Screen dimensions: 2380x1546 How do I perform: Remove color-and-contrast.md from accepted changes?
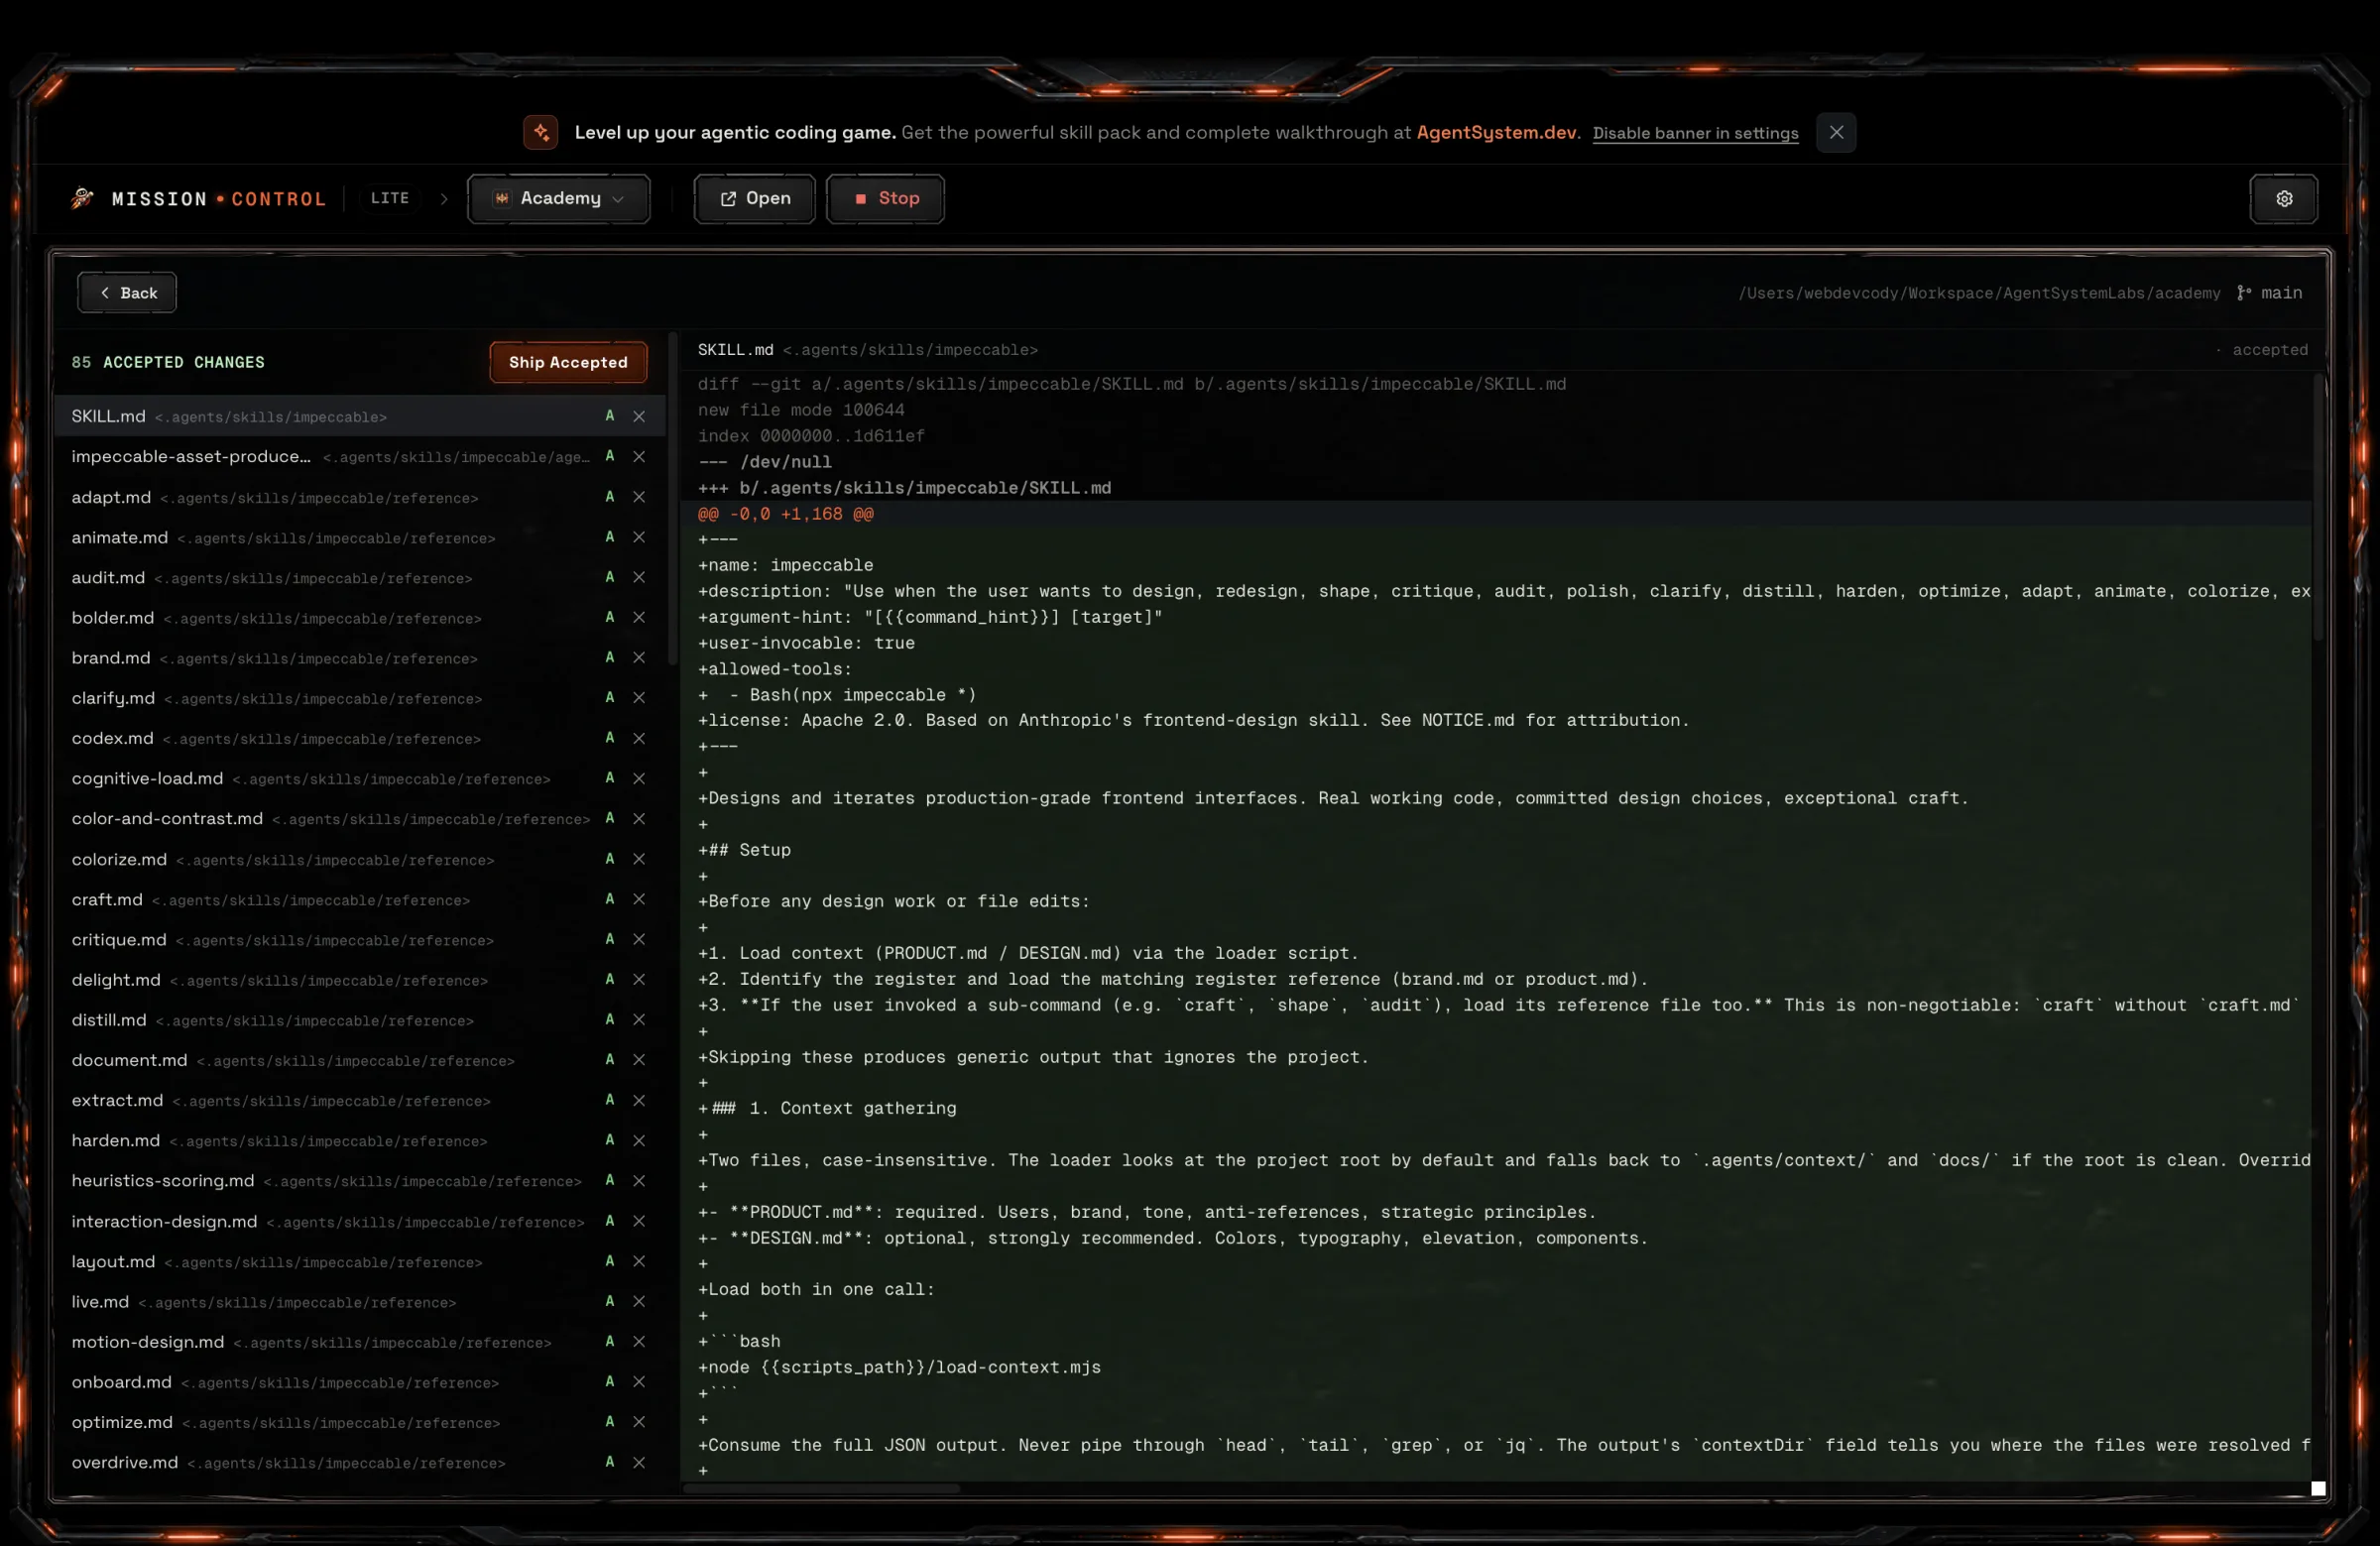(x=639, y=818)
